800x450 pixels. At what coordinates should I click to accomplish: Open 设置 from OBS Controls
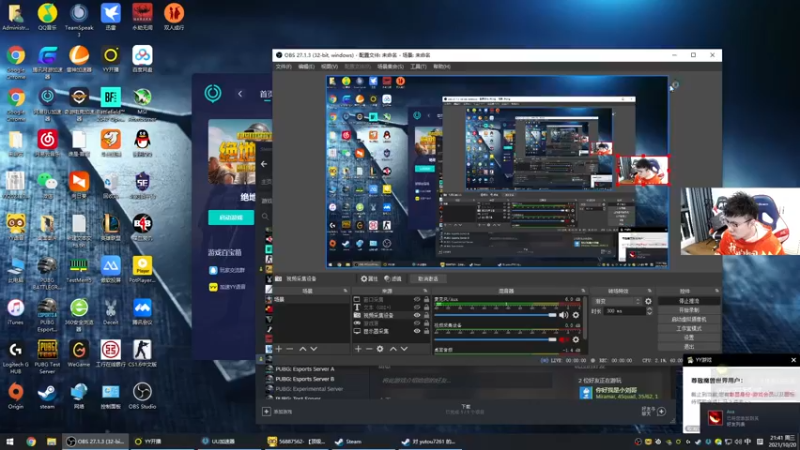[x=689, y=338]
